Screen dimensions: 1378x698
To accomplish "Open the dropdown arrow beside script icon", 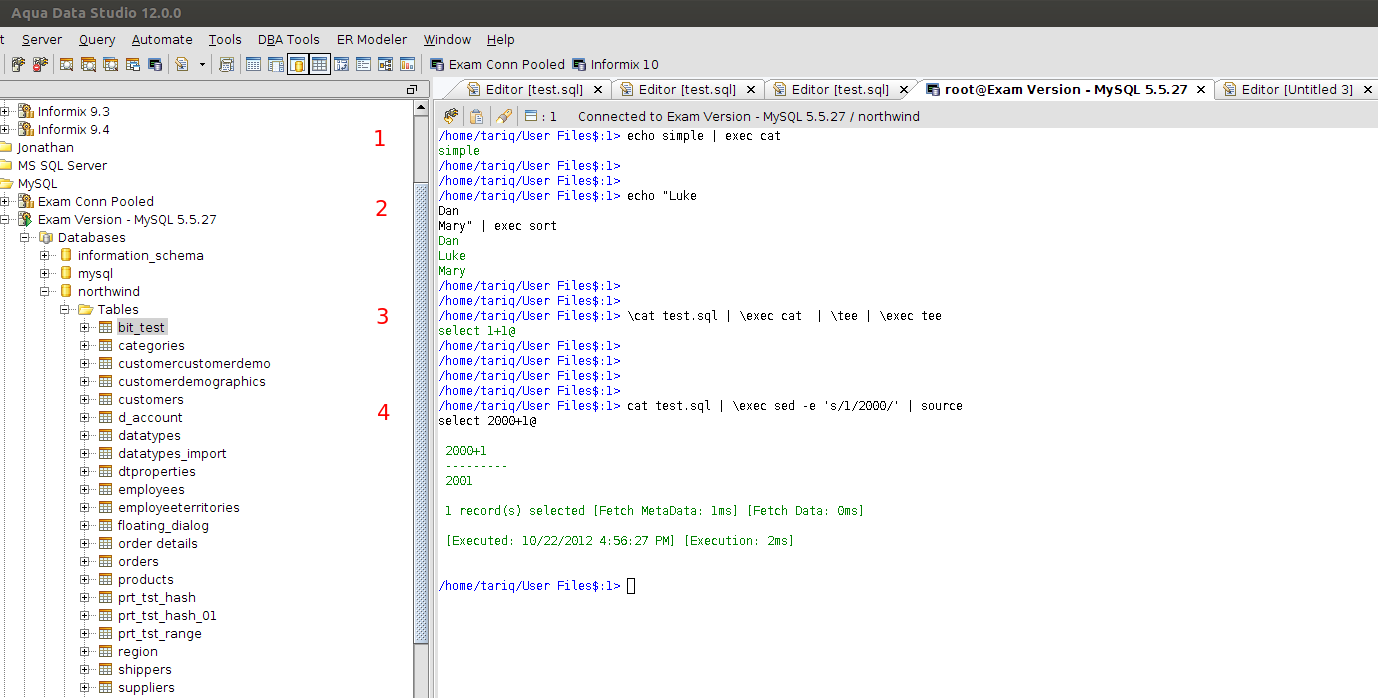I will (202, 64).
